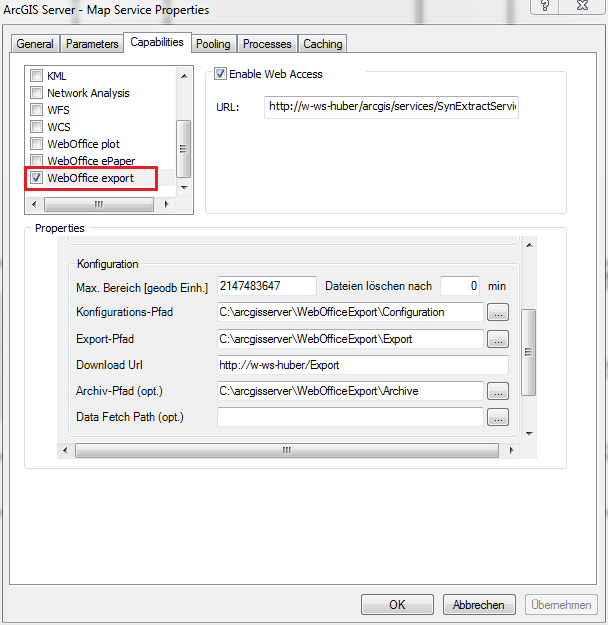Image resolution: width=608 pixels, height=625 pixels.
Task: Click the help question mark button
Action: tap(545, 6)
